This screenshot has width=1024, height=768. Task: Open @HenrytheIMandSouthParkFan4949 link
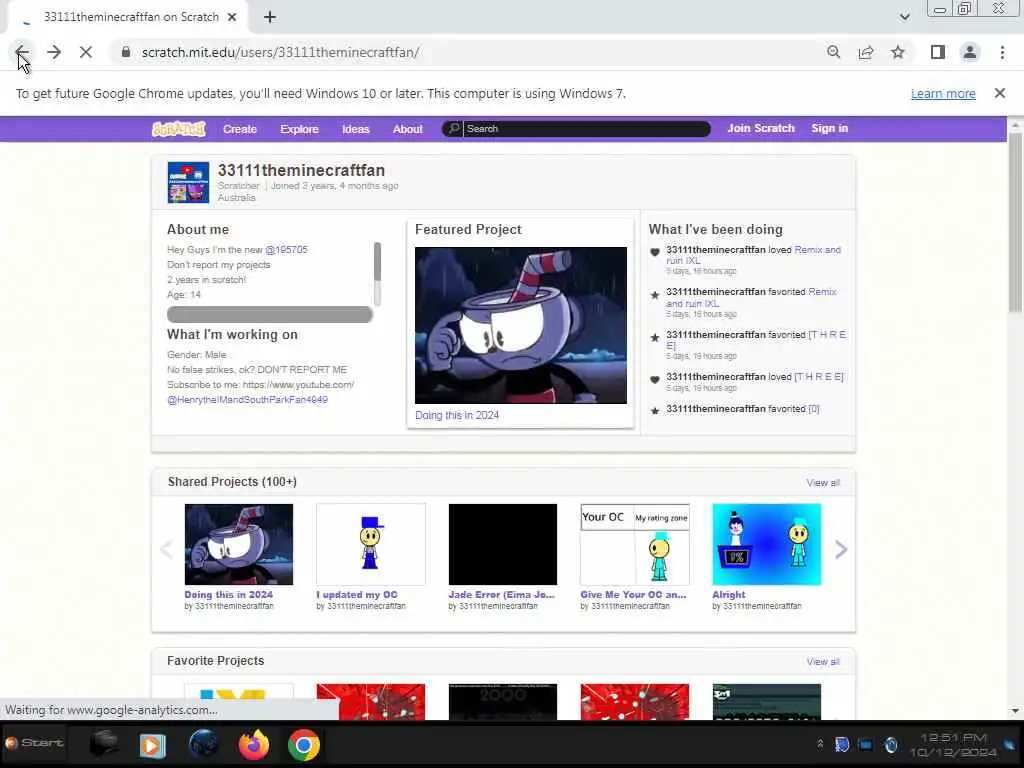point(248,400)
